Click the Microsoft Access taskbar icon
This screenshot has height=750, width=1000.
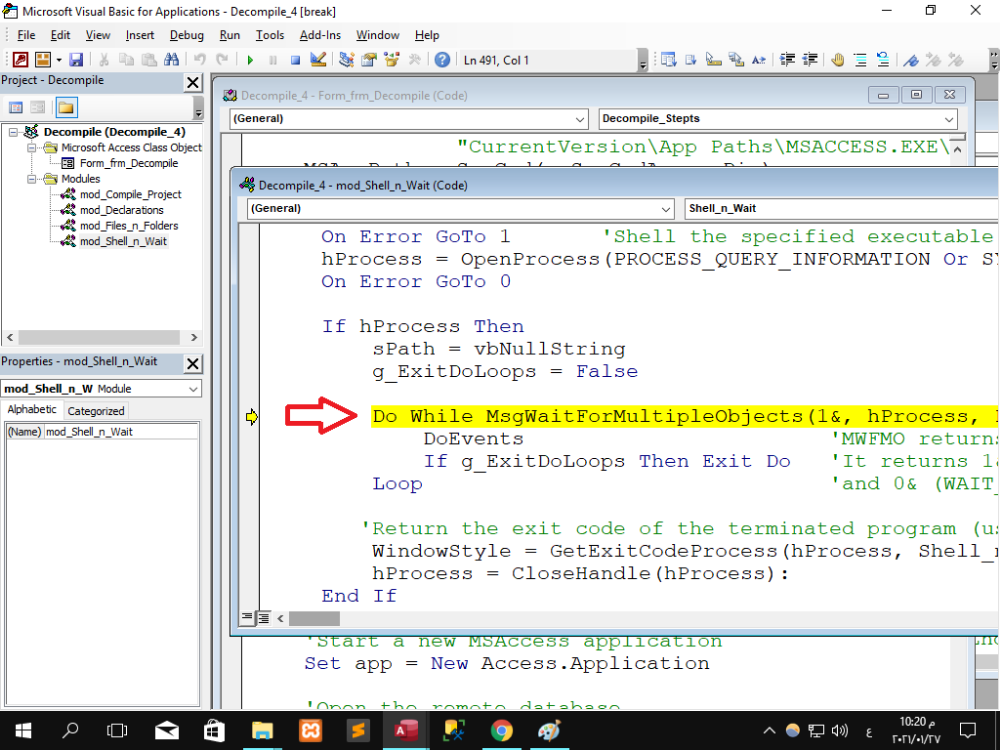point(406,730)
